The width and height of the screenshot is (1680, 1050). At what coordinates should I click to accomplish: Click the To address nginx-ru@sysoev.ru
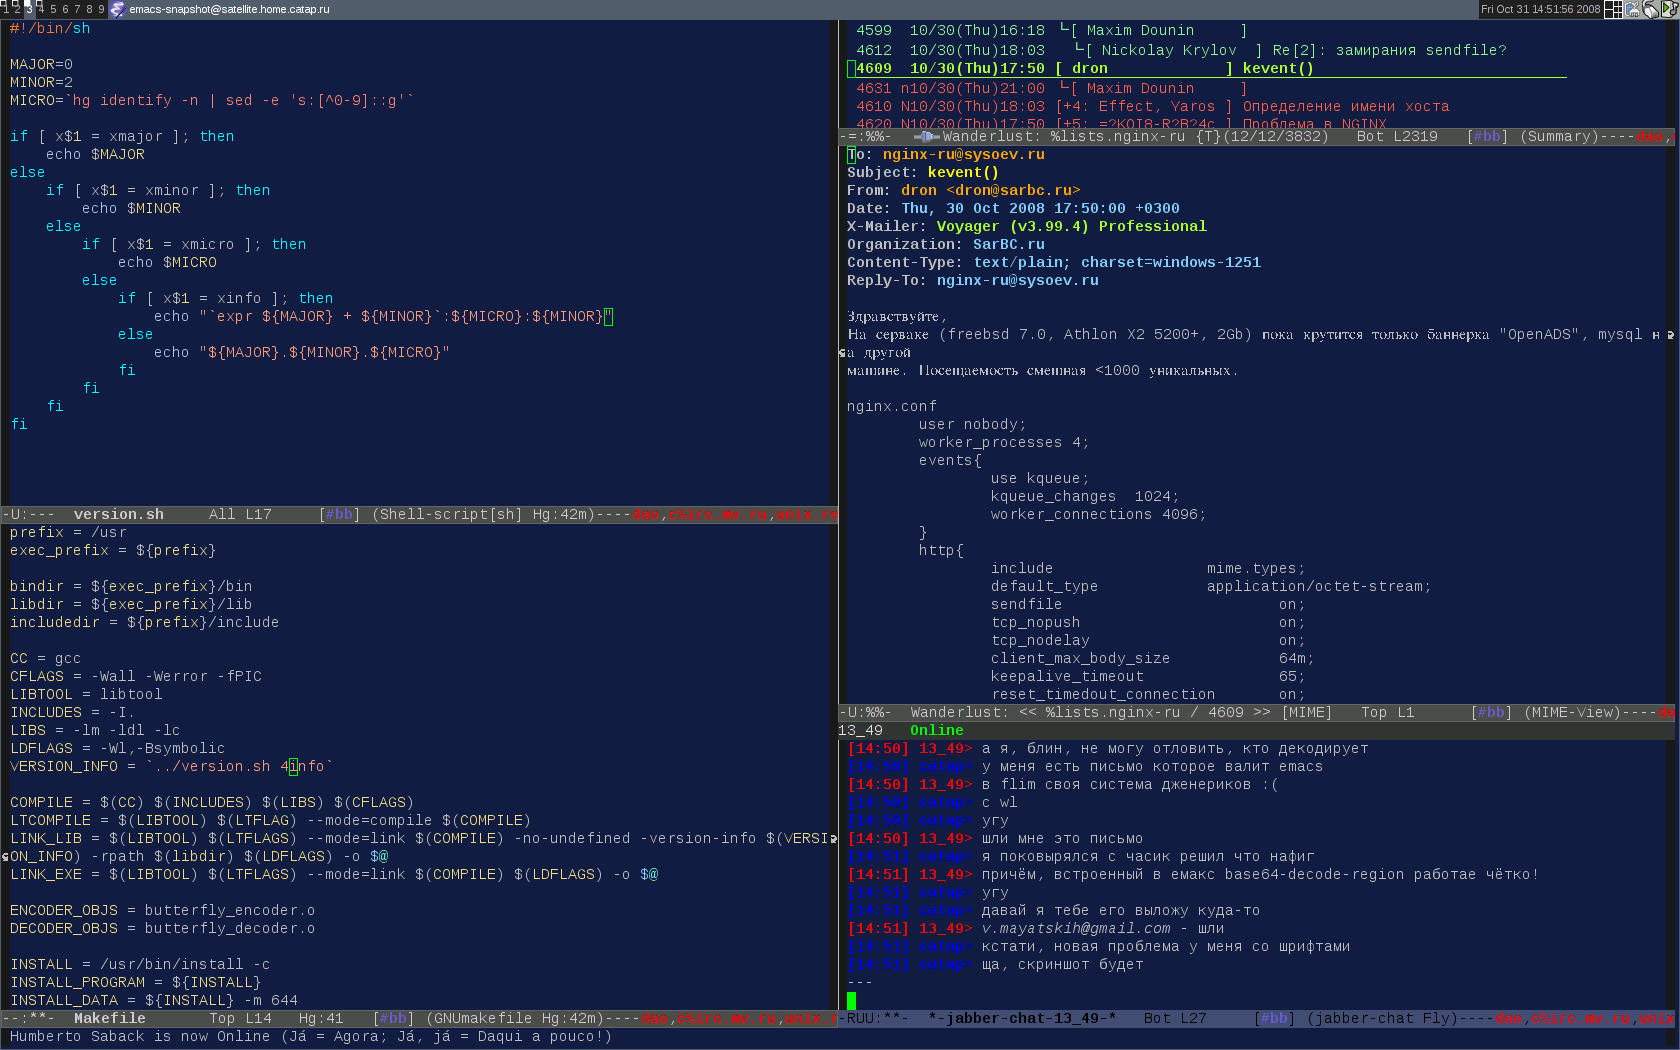click(x=963, y=154)
